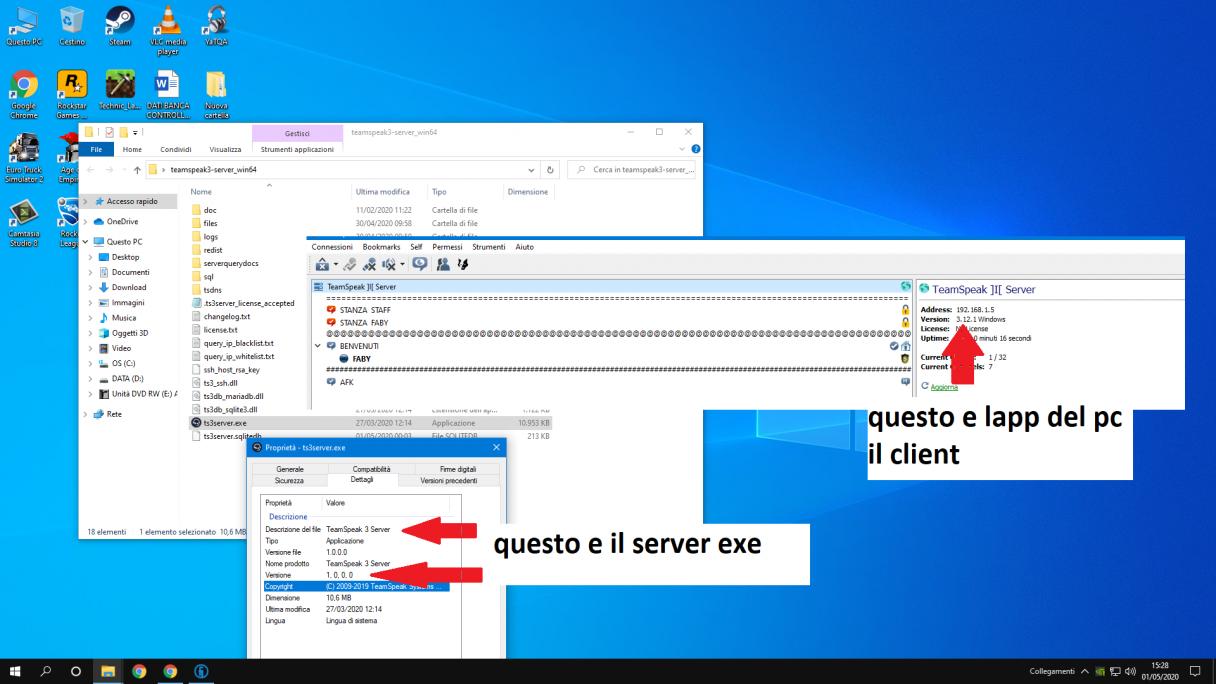Click the refresh button in Explorer address bar

coord(550,170)
